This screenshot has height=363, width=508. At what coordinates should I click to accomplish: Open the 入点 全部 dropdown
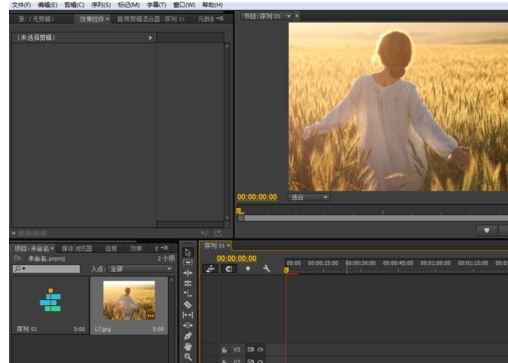pos(140,269)
